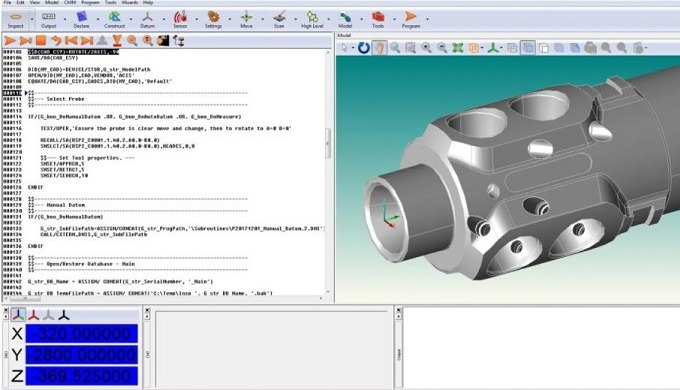Expand the Output dropdown arrow

[x=65, y=19]
